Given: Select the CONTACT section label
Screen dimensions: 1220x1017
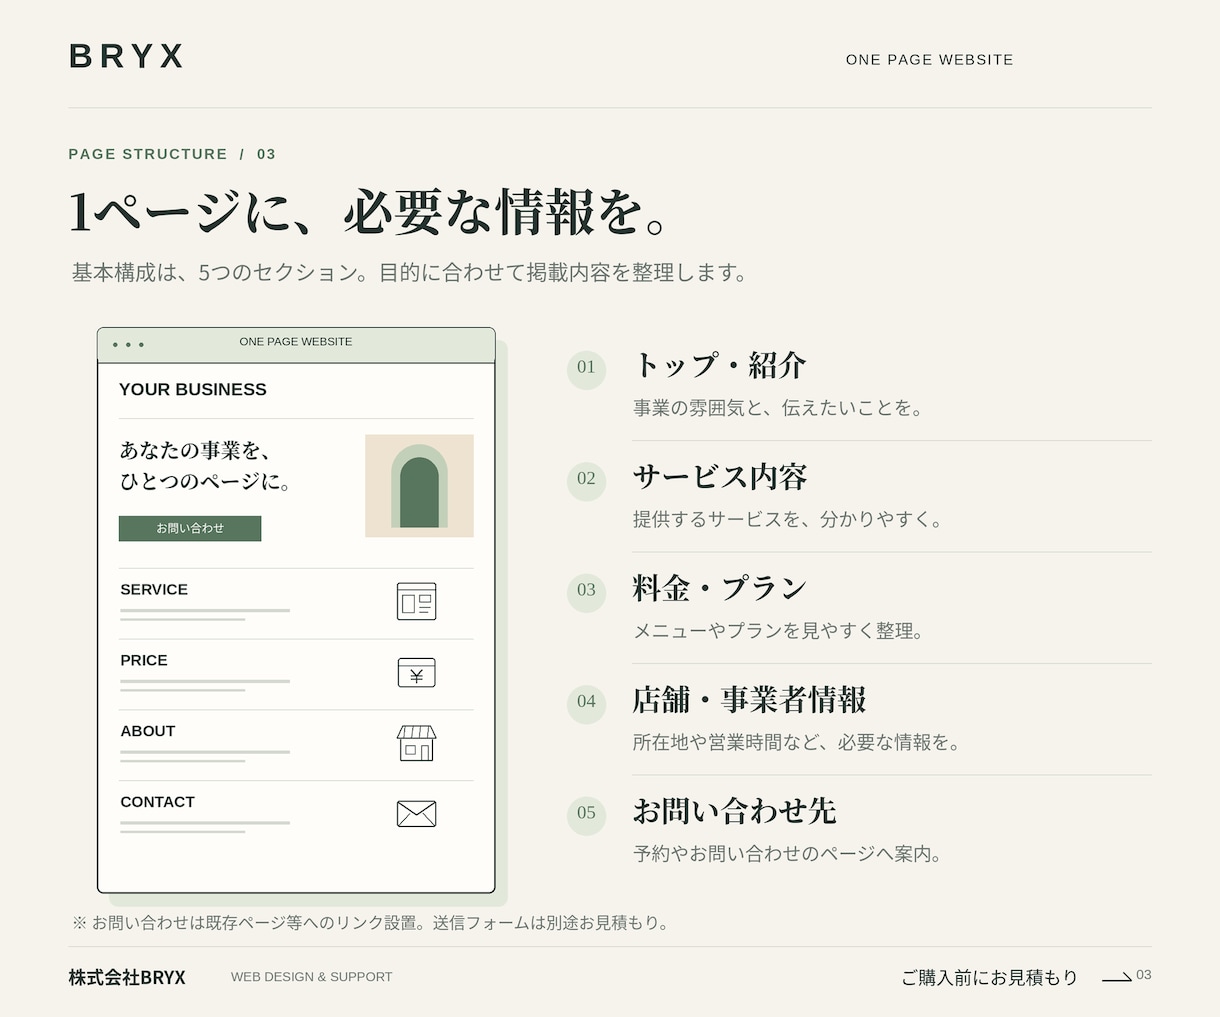Looking at the screenshot, I should (x=158, y=802).
